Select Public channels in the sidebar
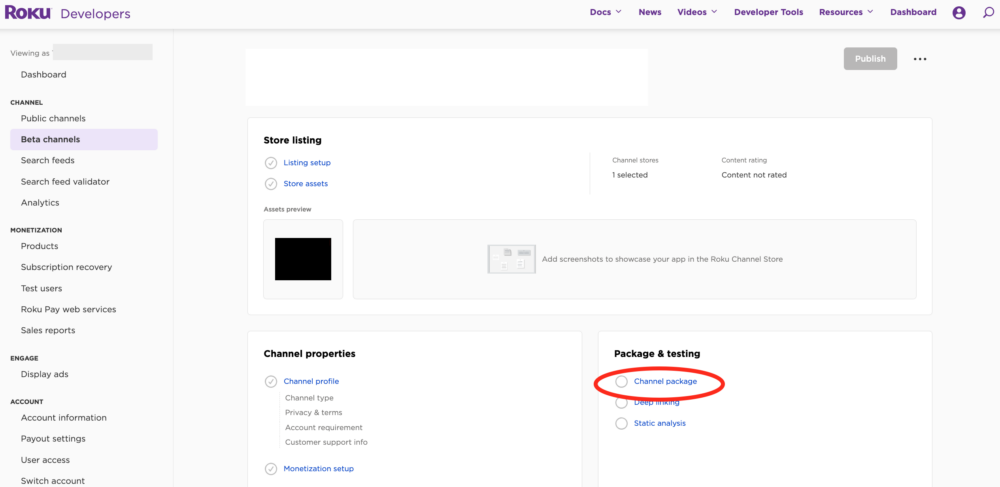1000x487 pixels. click(x=53, y=119)
